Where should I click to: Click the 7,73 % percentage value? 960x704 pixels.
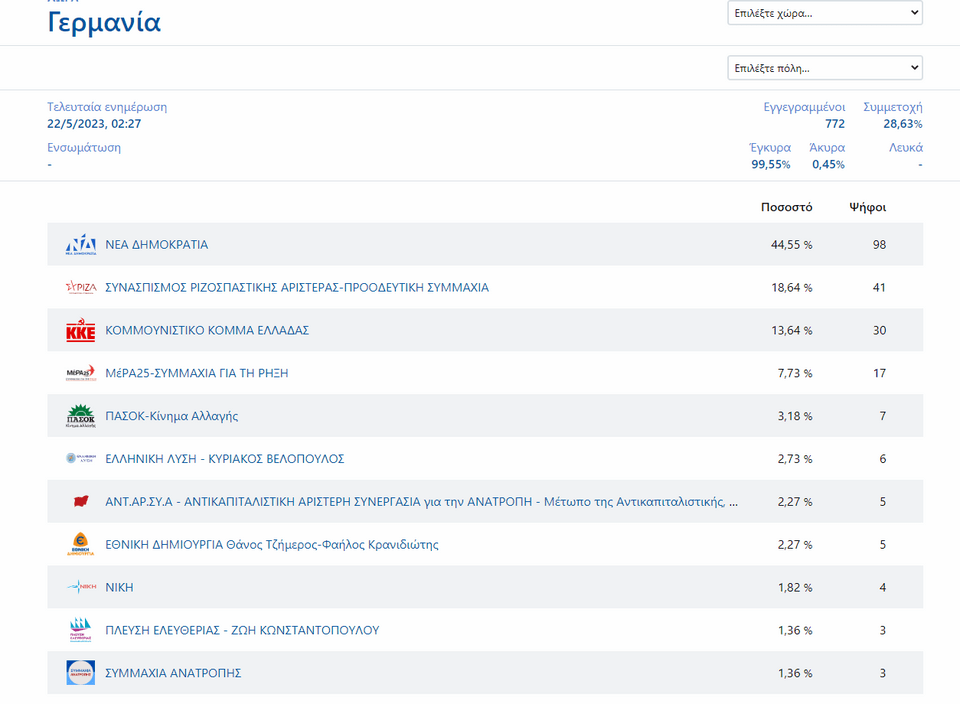coord(795,373)
